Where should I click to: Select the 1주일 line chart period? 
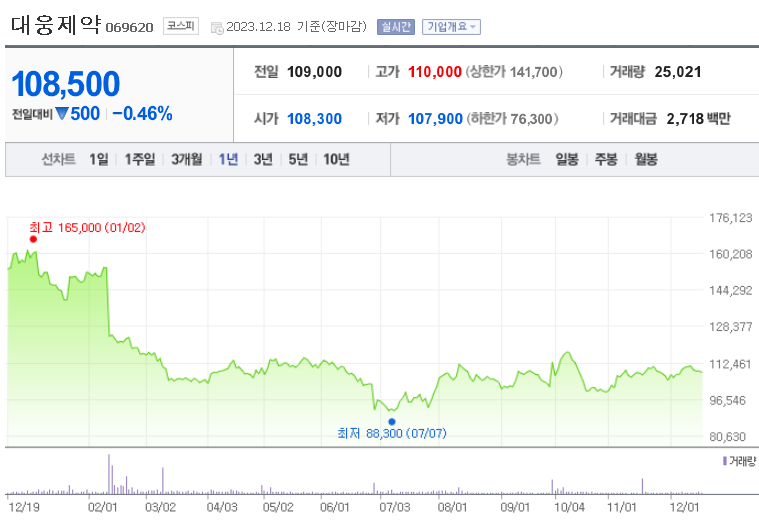[x=140, y=159]
